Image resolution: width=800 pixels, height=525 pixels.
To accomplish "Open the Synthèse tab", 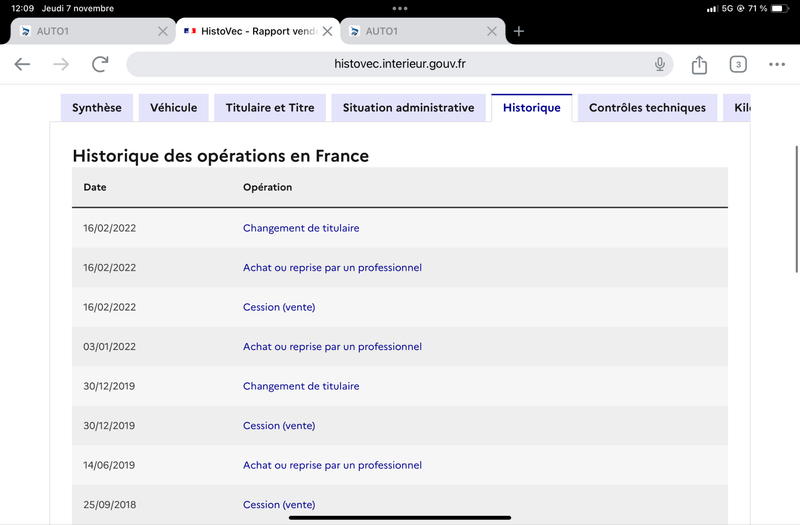I will (x=97, y=108).
